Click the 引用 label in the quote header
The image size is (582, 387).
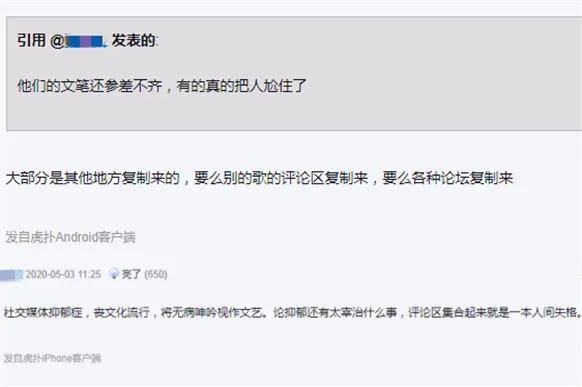coord(32,40)
